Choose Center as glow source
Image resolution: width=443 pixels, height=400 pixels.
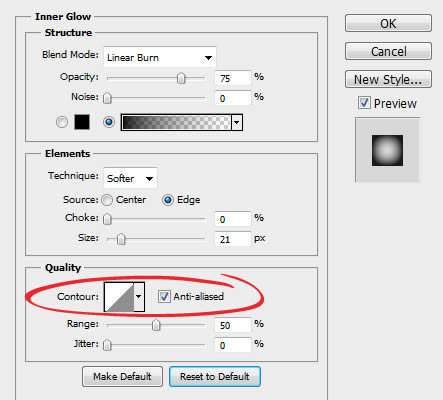click(107, 200)
